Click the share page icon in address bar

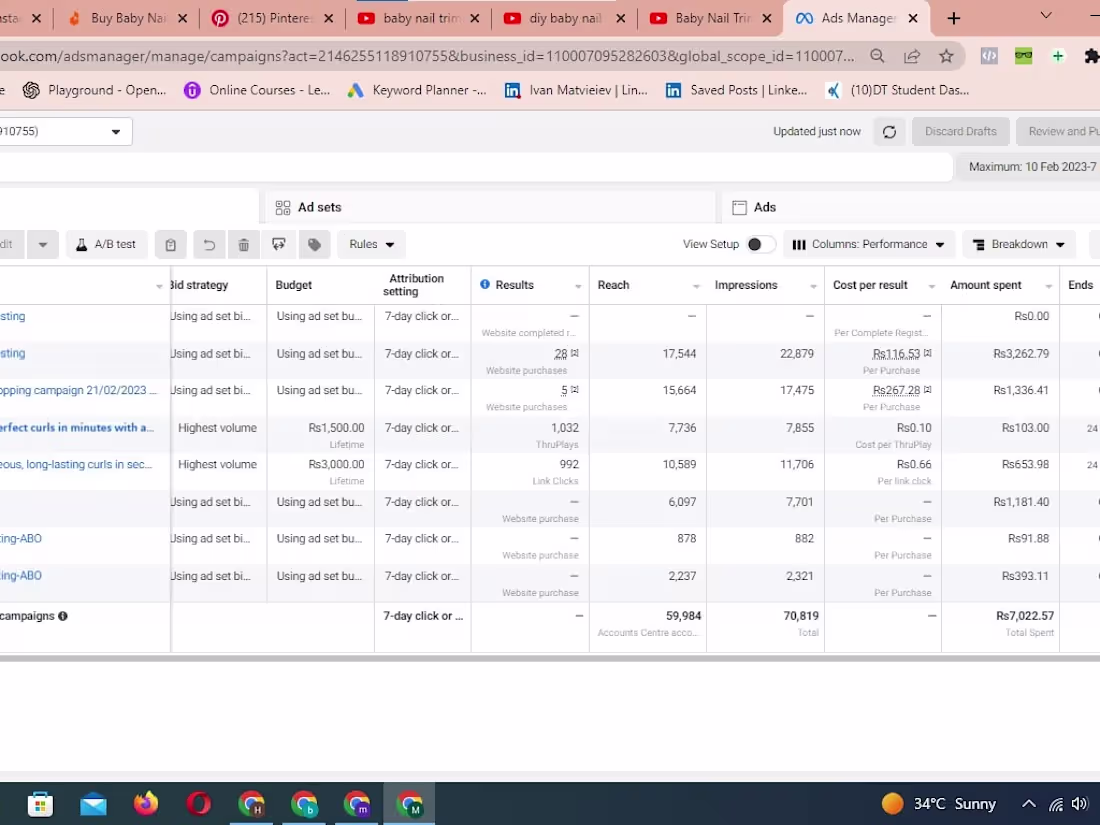(912, 56)
